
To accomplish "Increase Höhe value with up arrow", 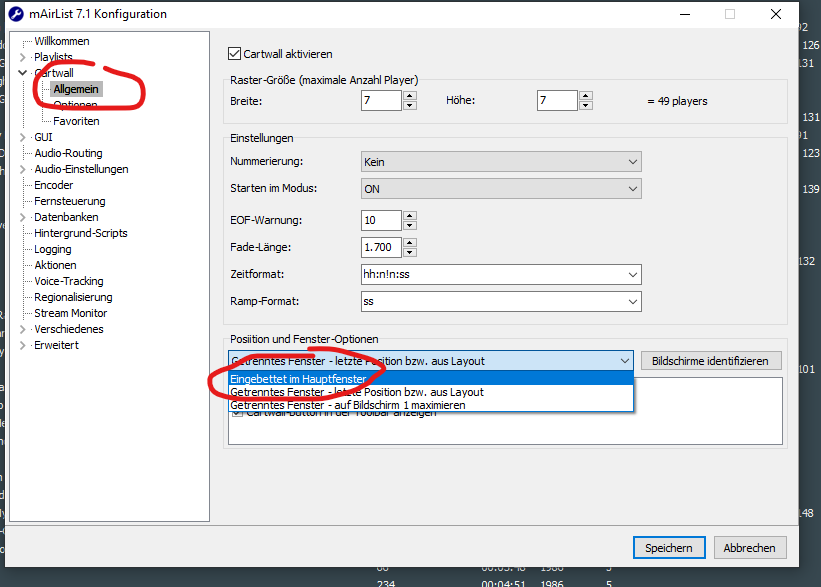I will (x=586, y=95).
